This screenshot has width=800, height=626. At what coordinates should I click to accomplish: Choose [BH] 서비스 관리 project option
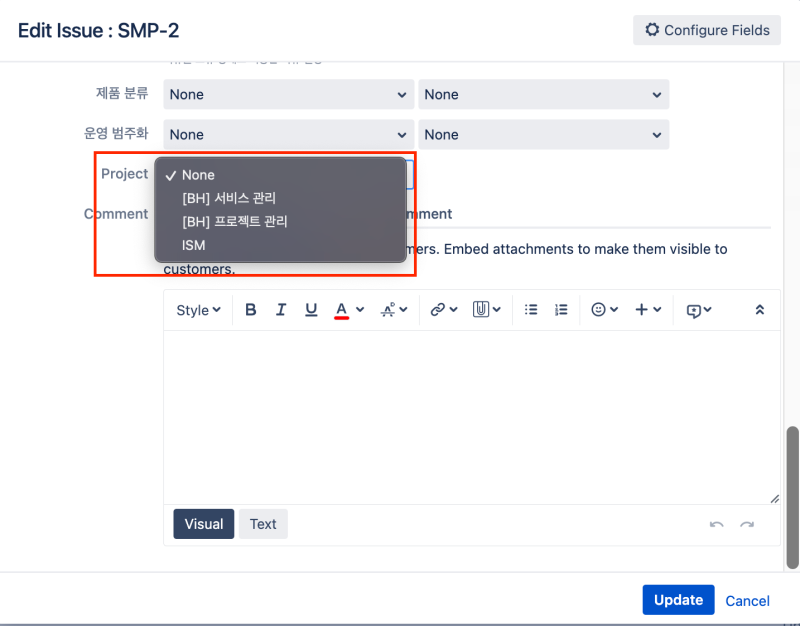tap(280, 198)
